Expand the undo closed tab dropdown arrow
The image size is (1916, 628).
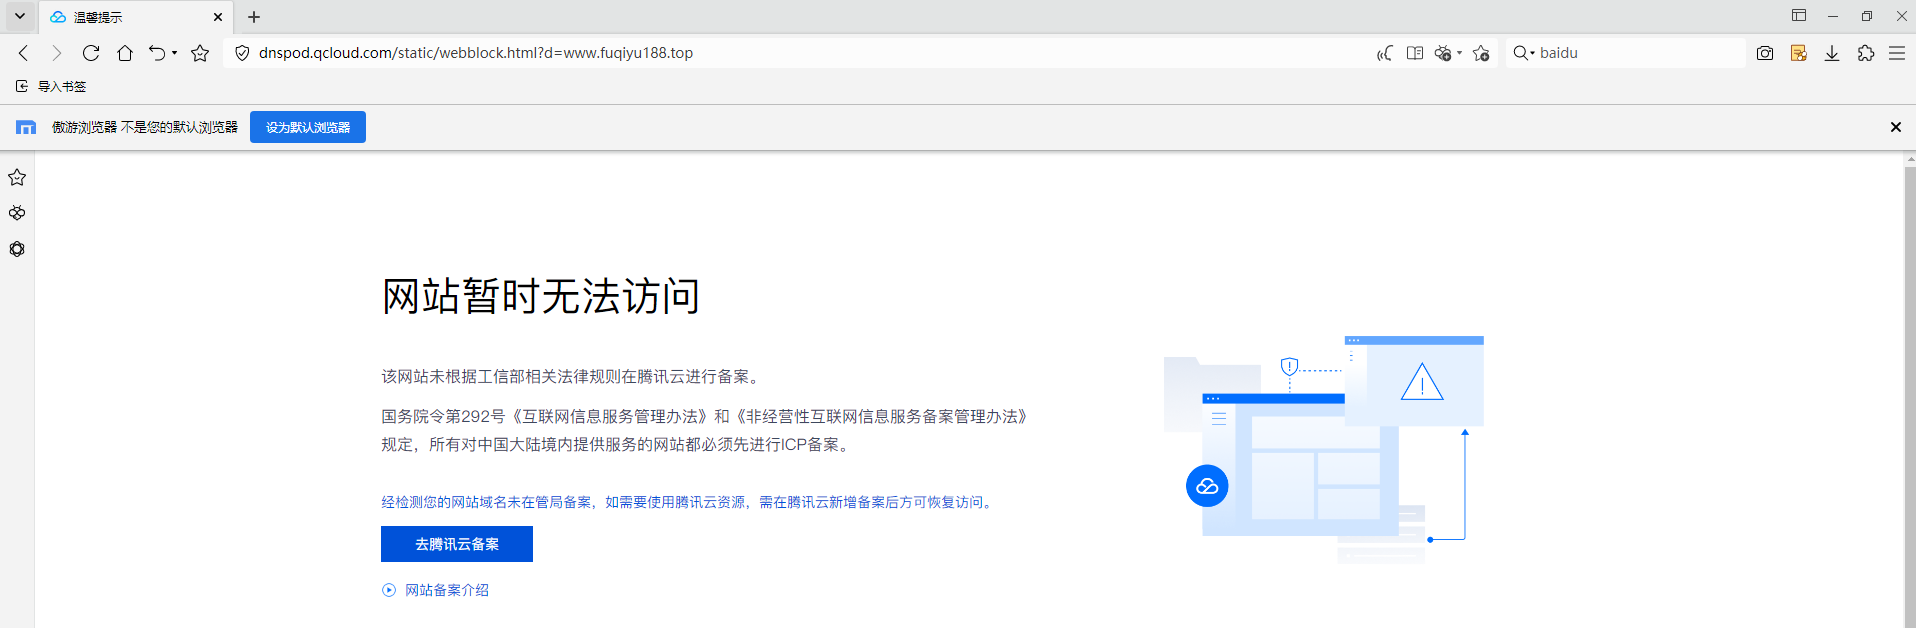[174, 53]
